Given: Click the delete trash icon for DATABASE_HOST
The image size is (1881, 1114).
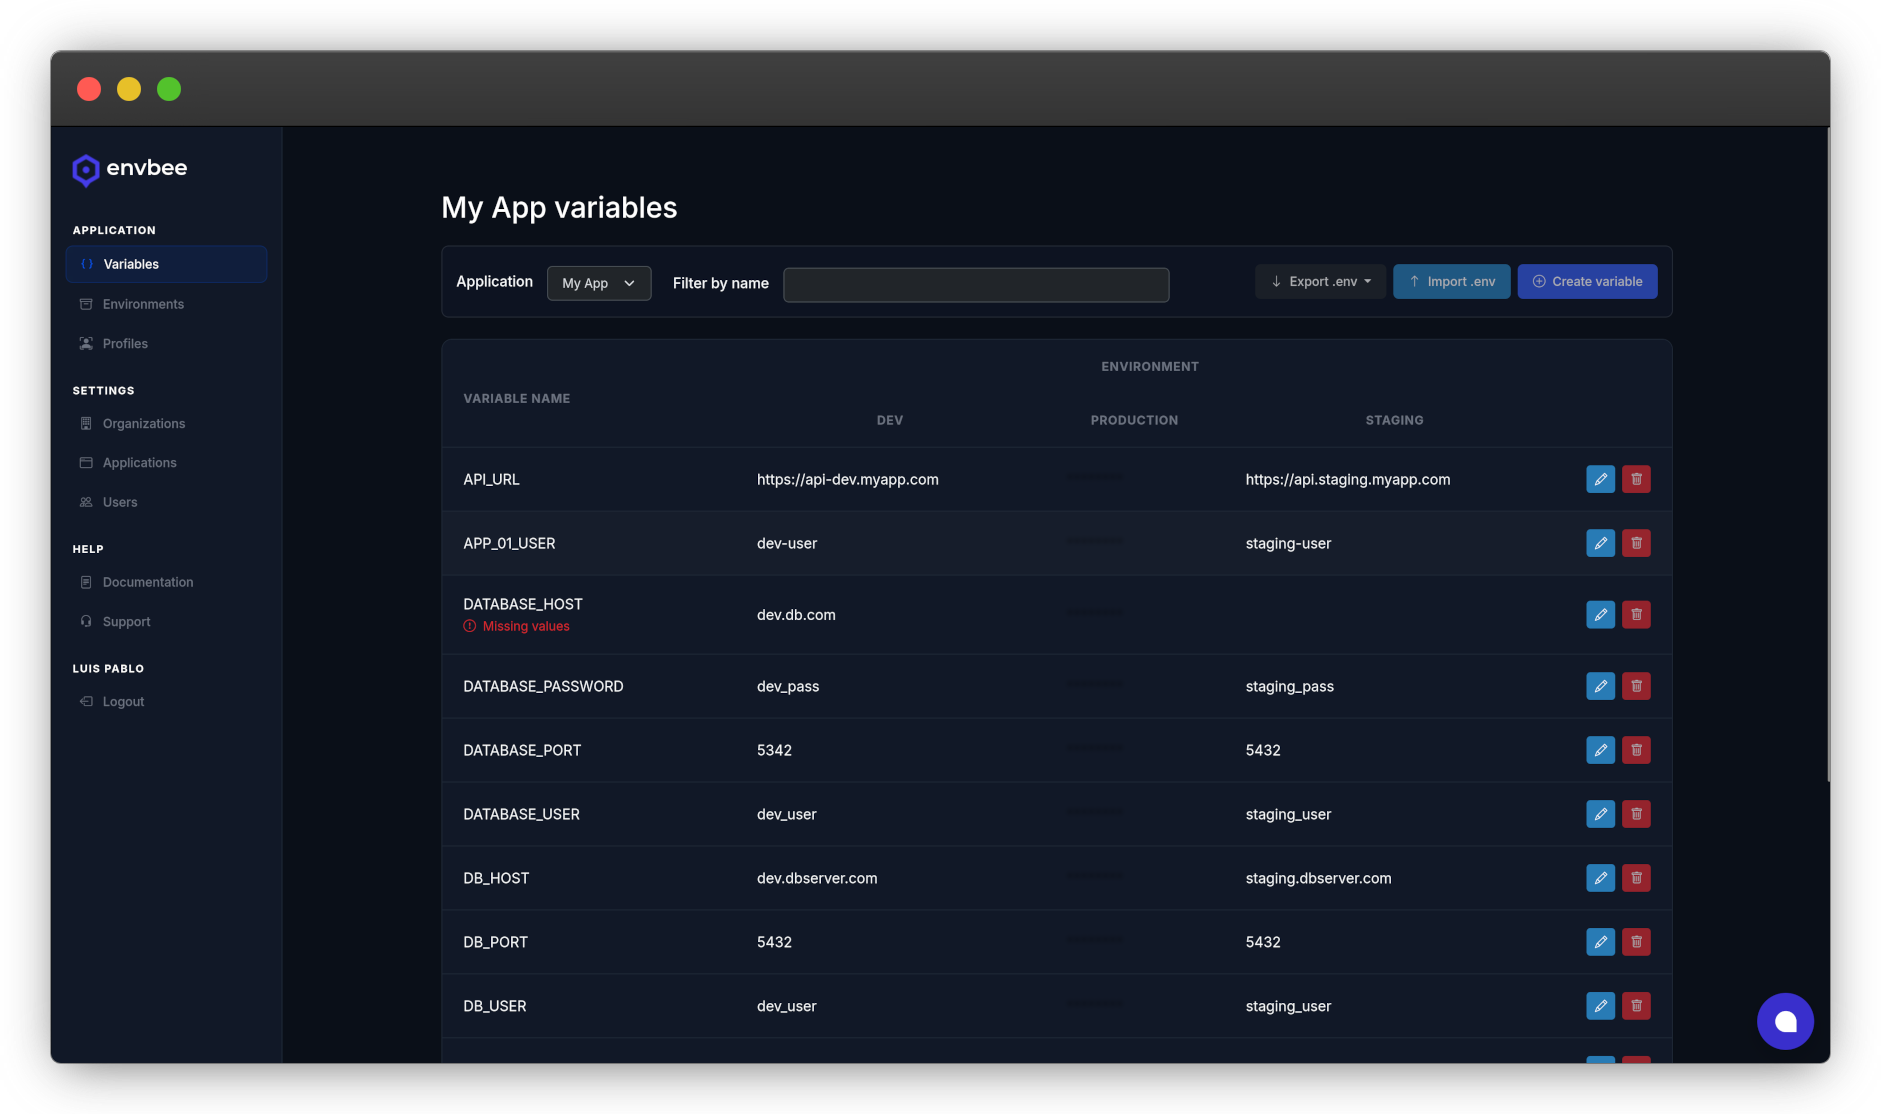Looking at the screenshot, I should [1637, 615].
